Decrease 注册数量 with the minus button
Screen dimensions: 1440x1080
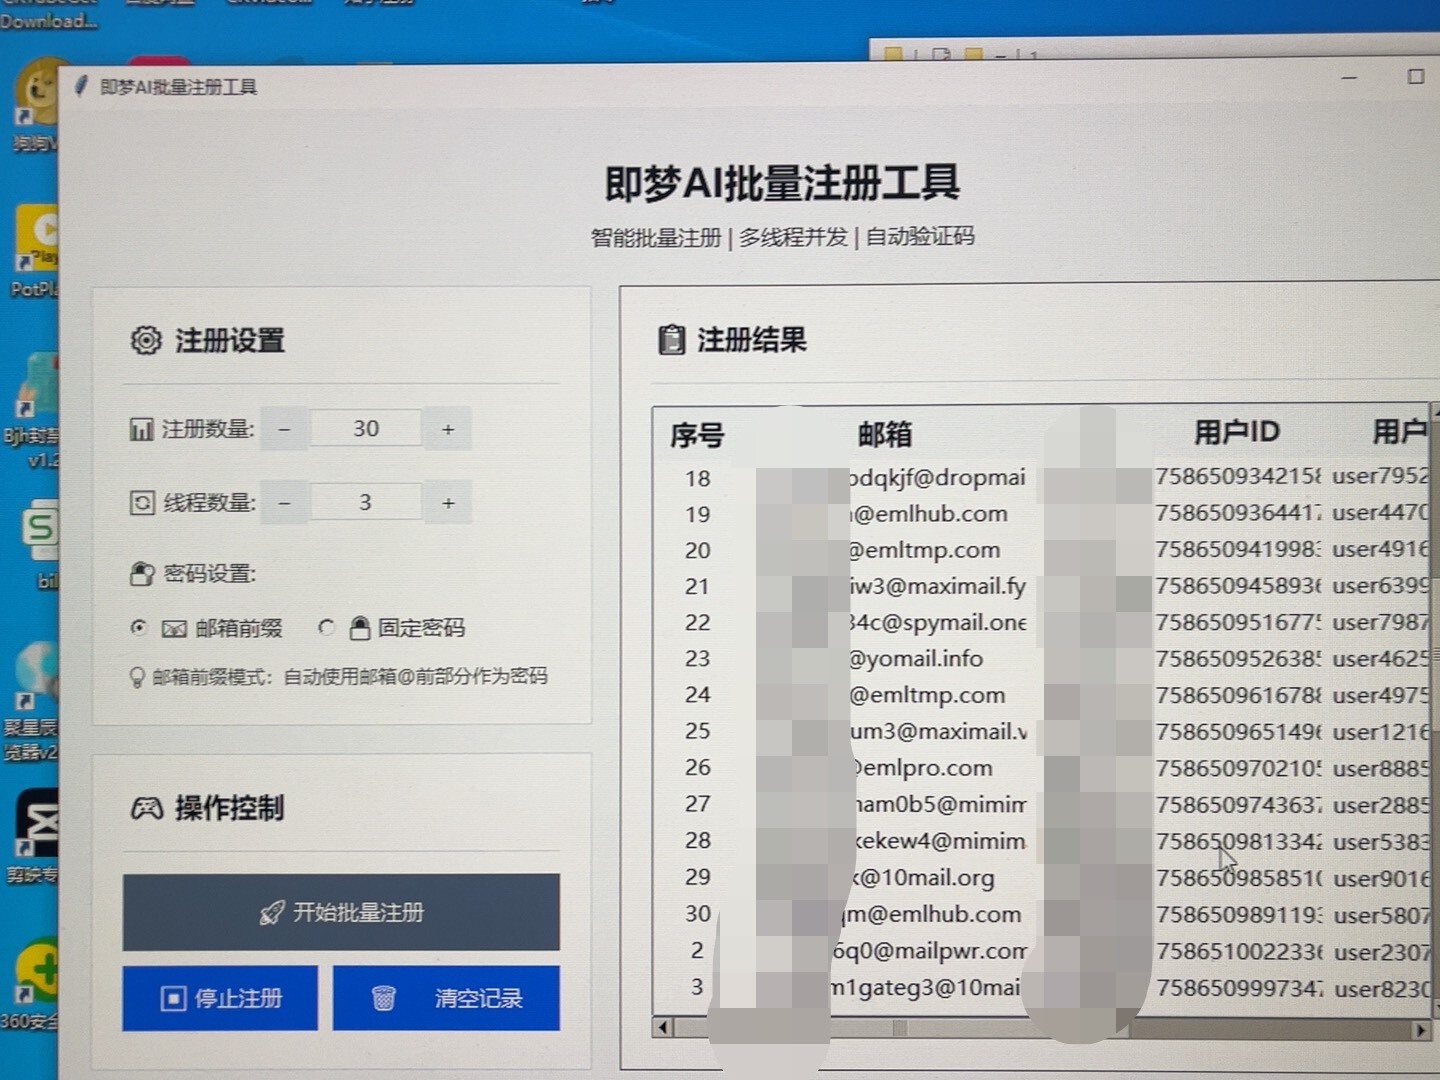point(284,429)
